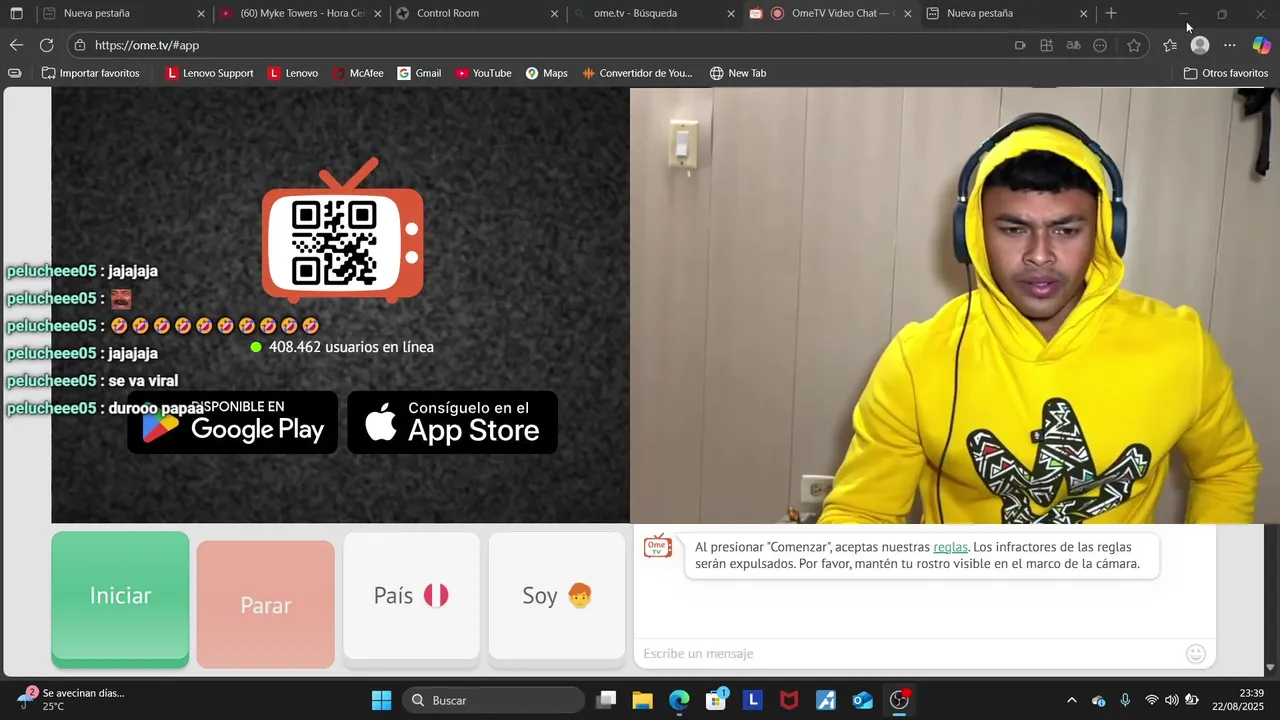Viewport: 1280px width, 720px height.
Task: Click the address bar URL
Action: tap(147, 45)
